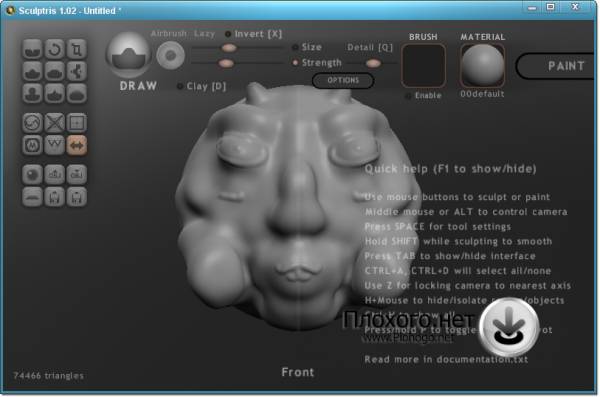This screenshot has width=600, height=397.
Task: Toggle the orange Symmetry button
Action: click(x=77, y=145)
